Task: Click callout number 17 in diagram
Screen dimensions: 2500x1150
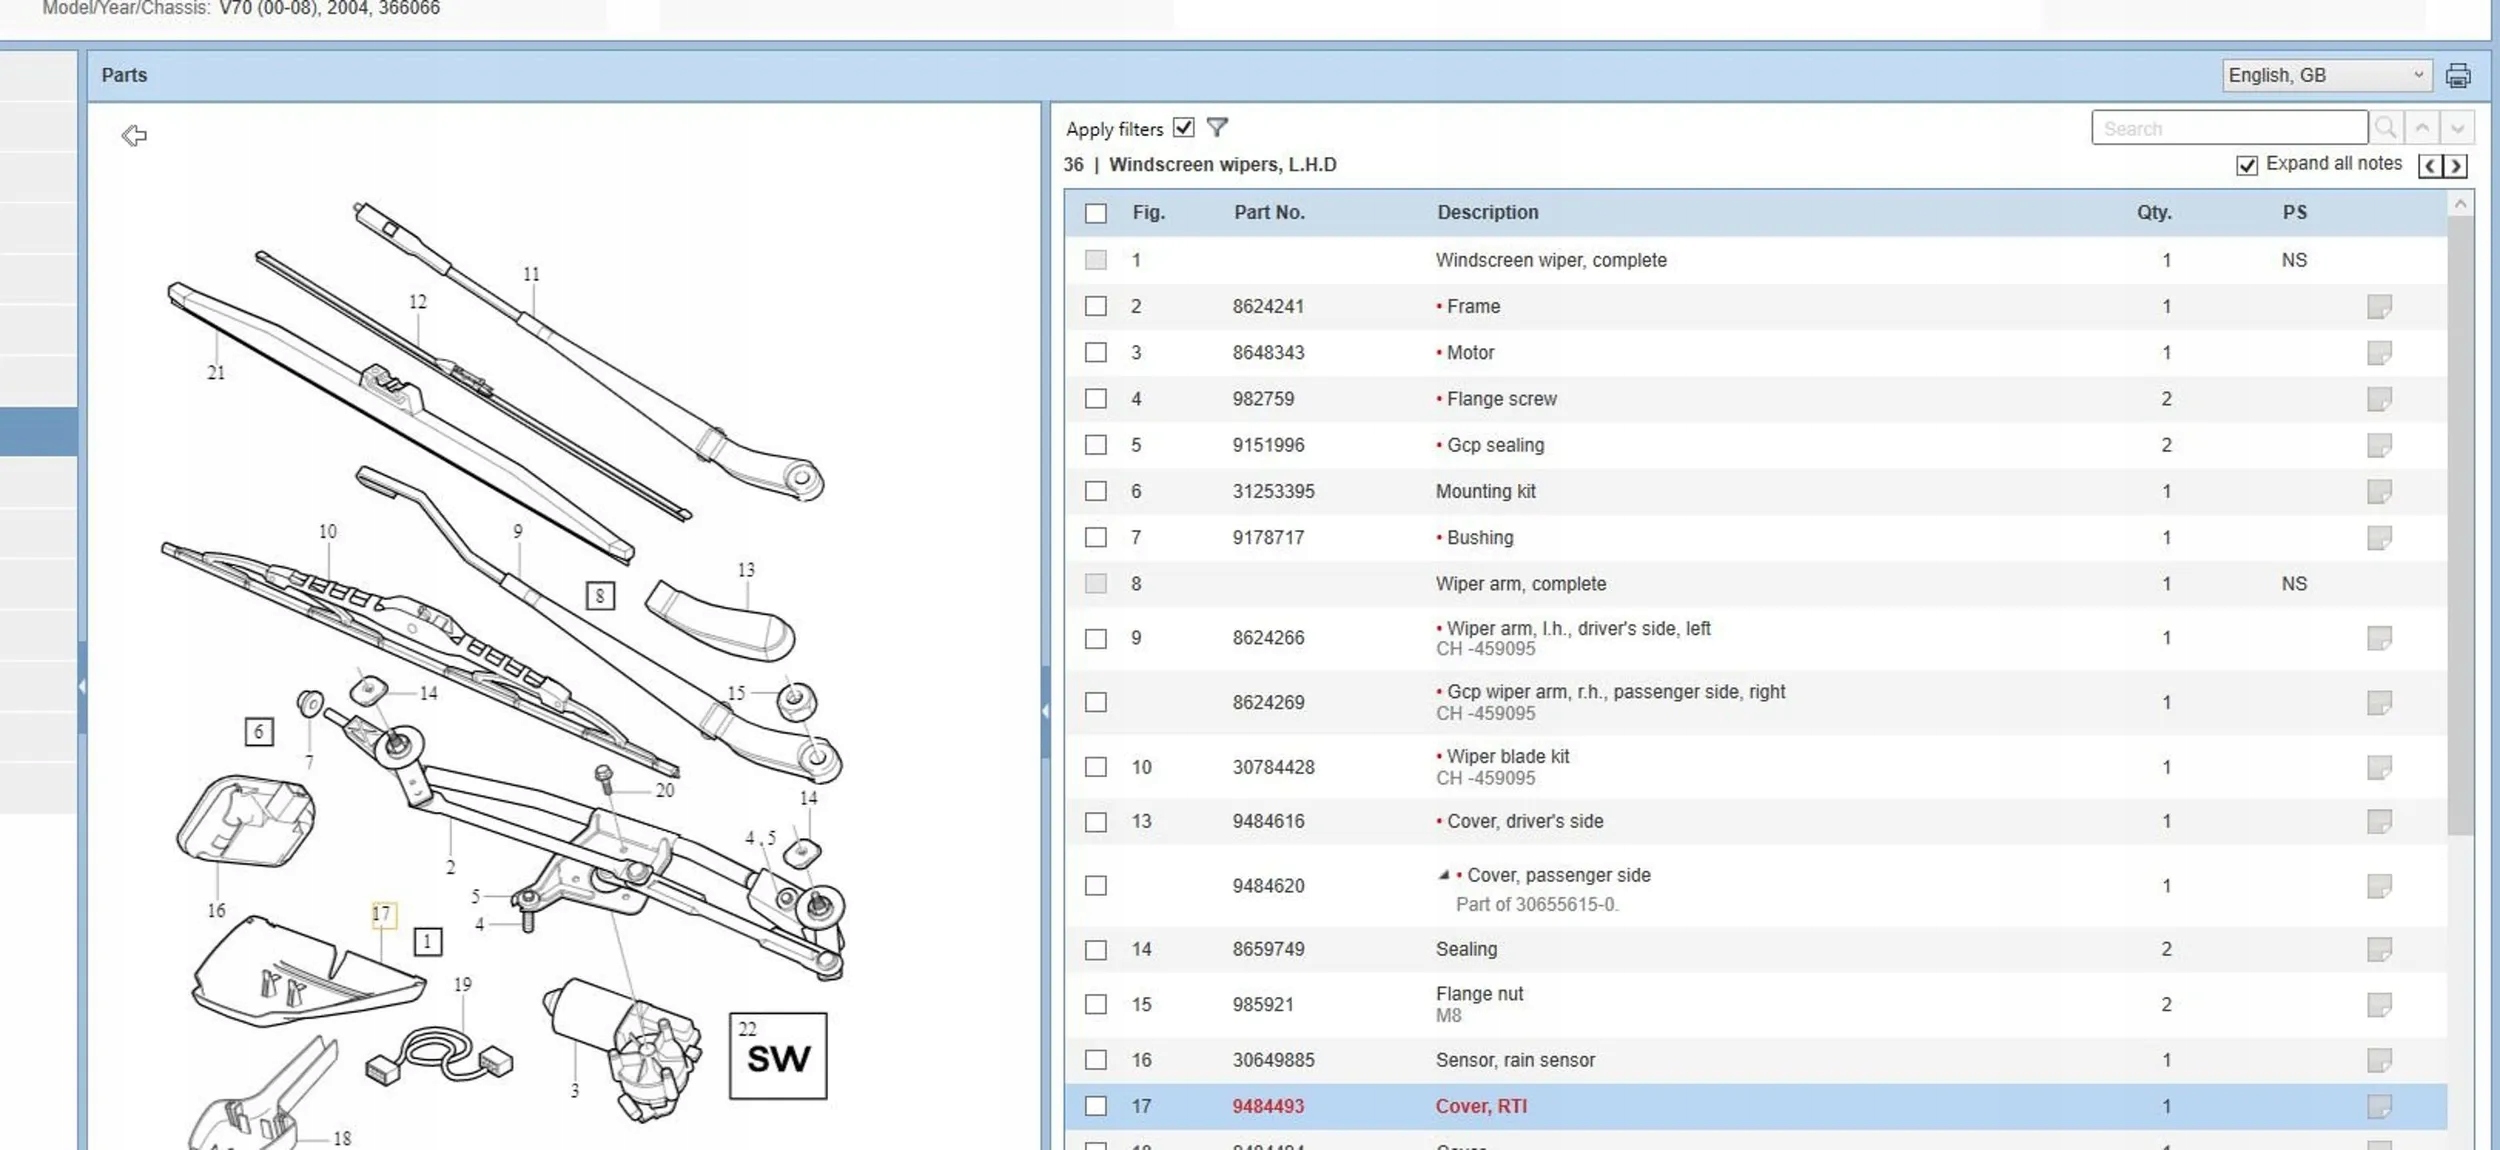Action: click(x=382, y=913)
